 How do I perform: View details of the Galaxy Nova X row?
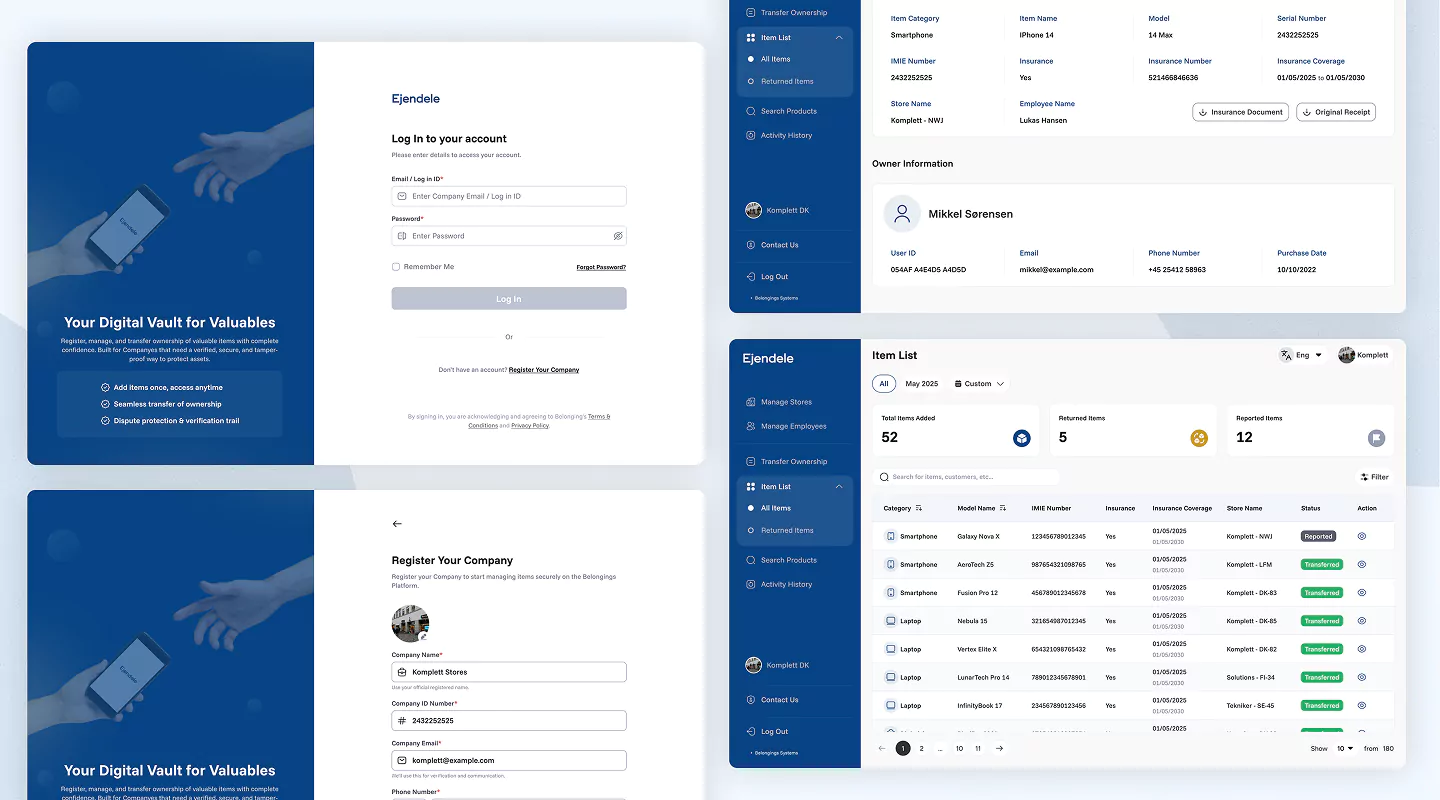click(x=1361, y=537)
